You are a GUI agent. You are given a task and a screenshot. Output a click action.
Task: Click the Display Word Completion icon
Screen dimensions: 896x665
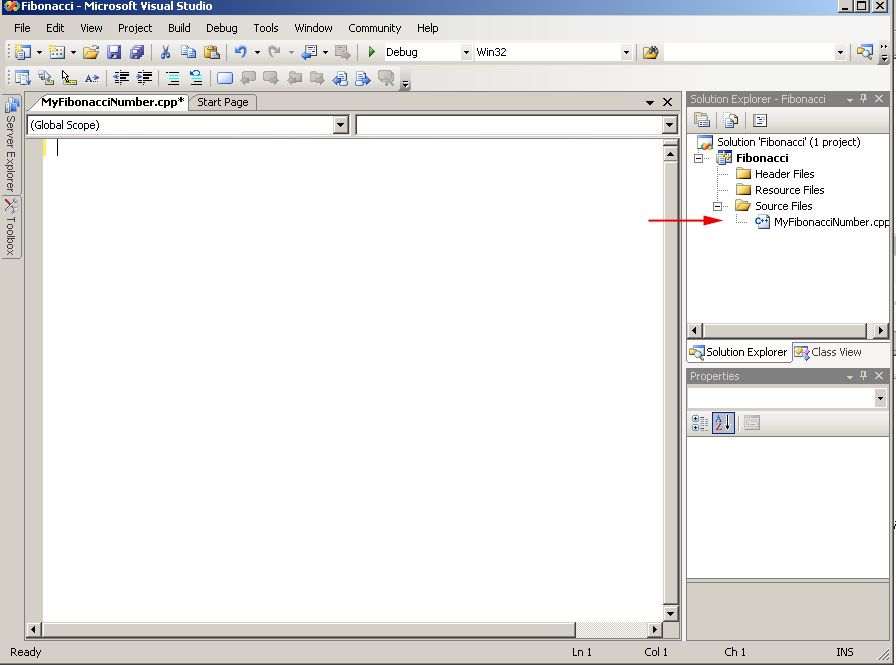tap(91, 78)
